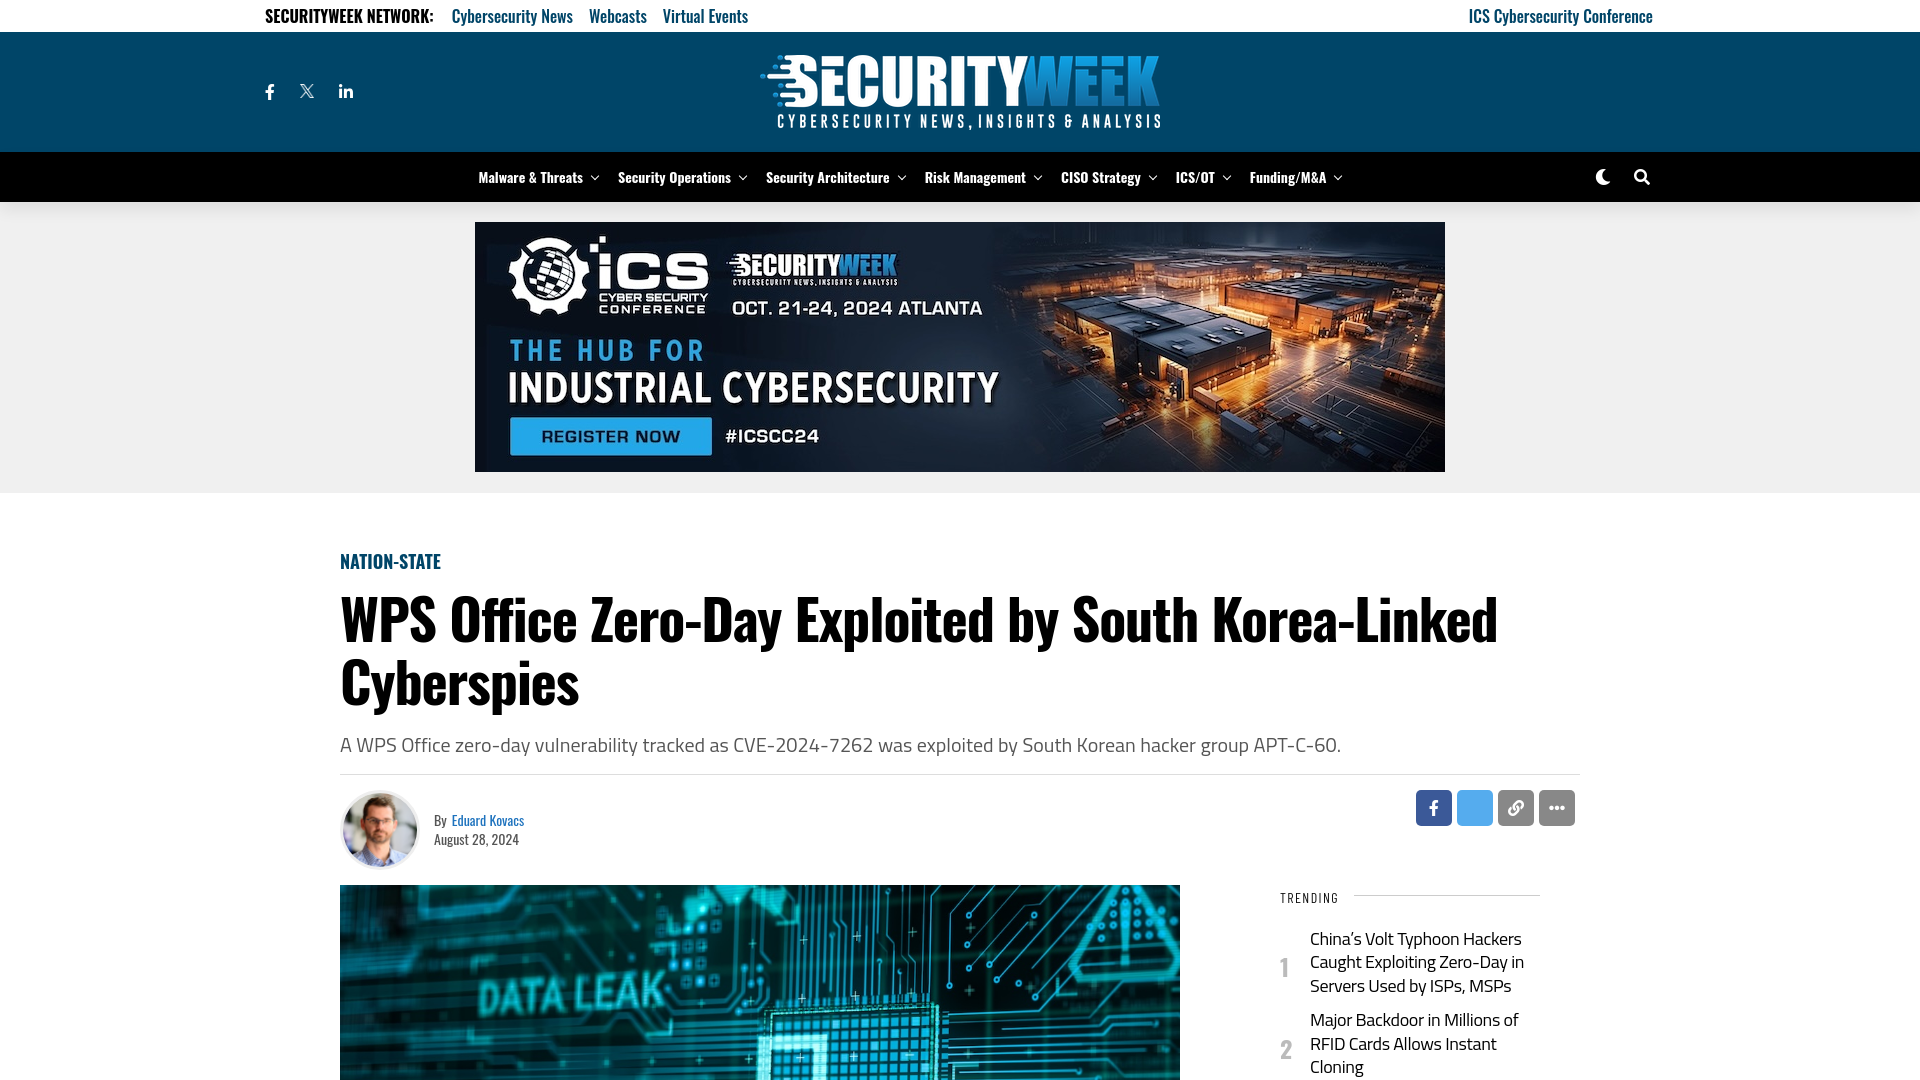The image size is (1920, 1080).
Task: Click the Facebook share icon
Action: pos(1433,808)
